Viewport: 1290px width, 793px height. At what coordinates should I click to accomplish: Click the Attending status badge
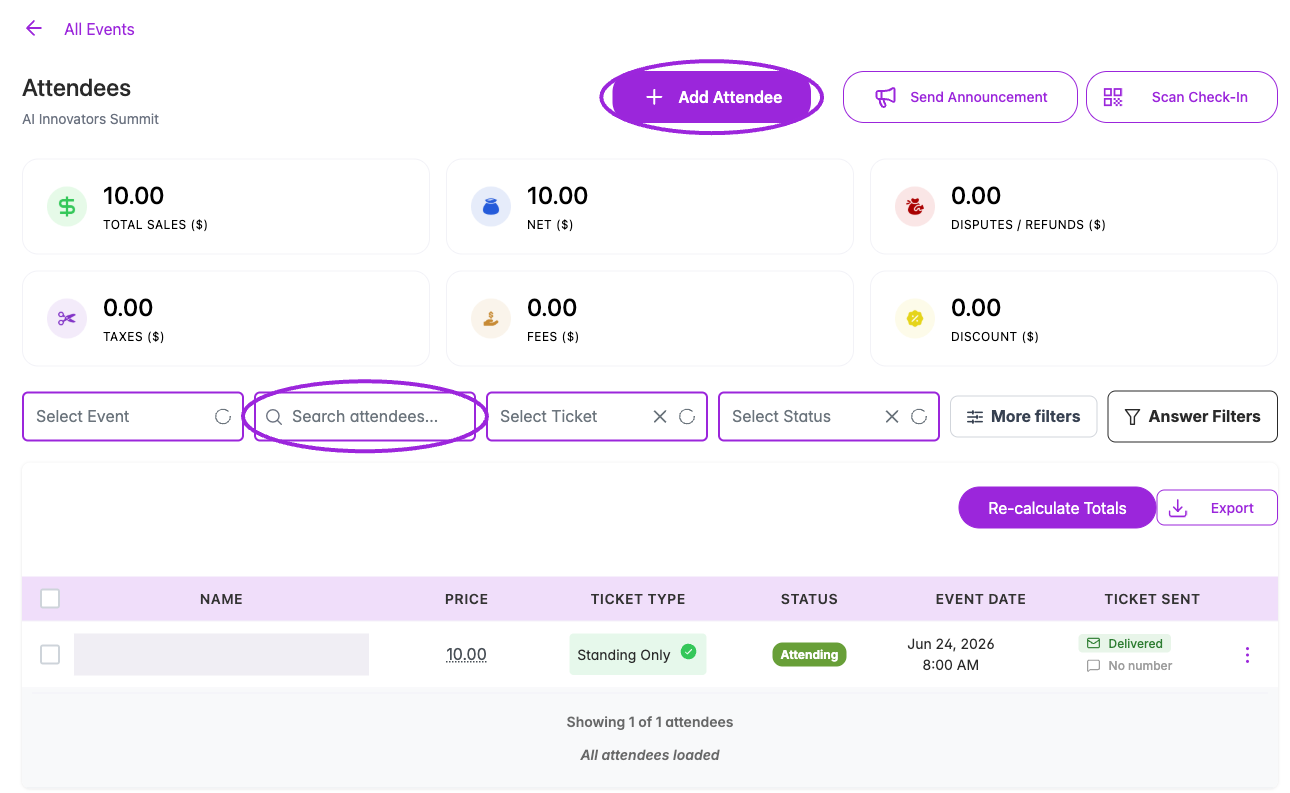[x=809, y=655]
